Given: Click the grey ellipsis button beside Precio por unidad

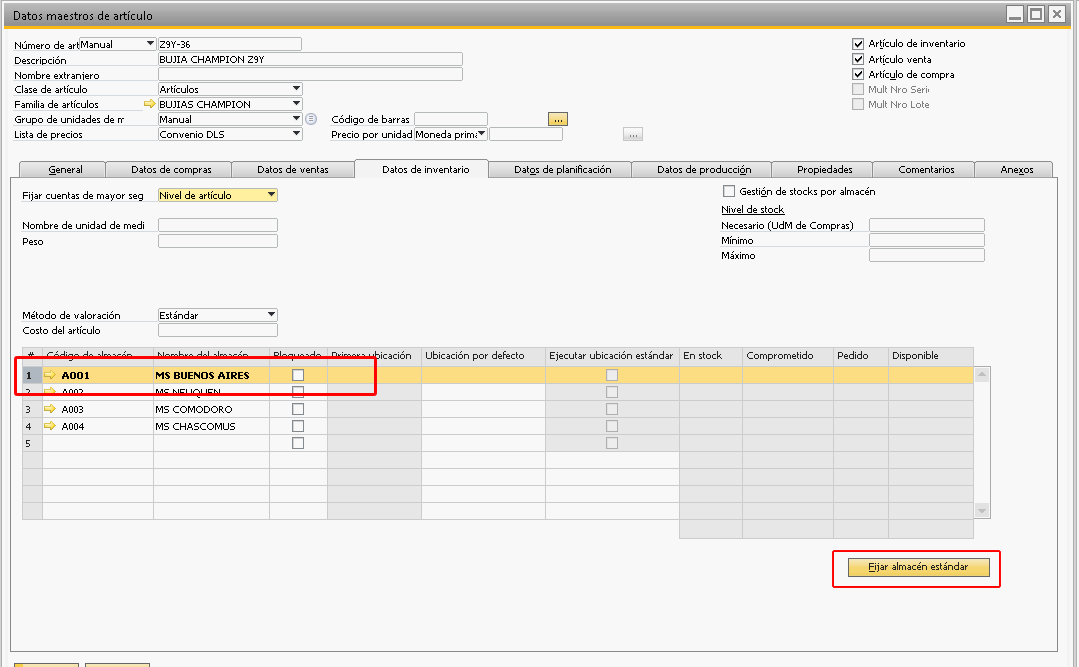Looking at the screenshot, I should click(632, 134).
